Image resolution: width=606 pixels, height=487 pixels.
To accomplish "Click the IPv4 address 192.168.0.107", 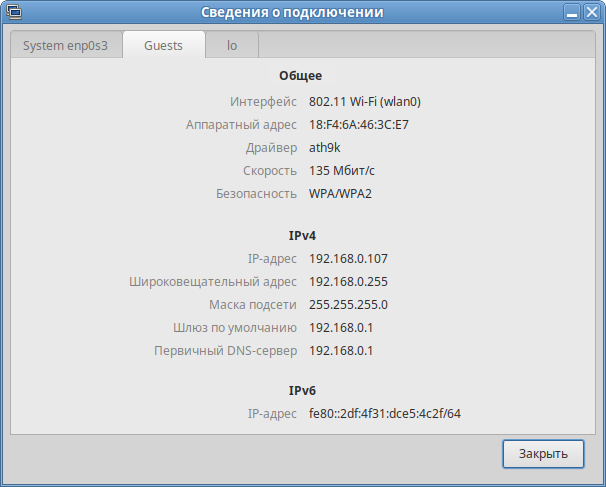I will tap(348, 259).
